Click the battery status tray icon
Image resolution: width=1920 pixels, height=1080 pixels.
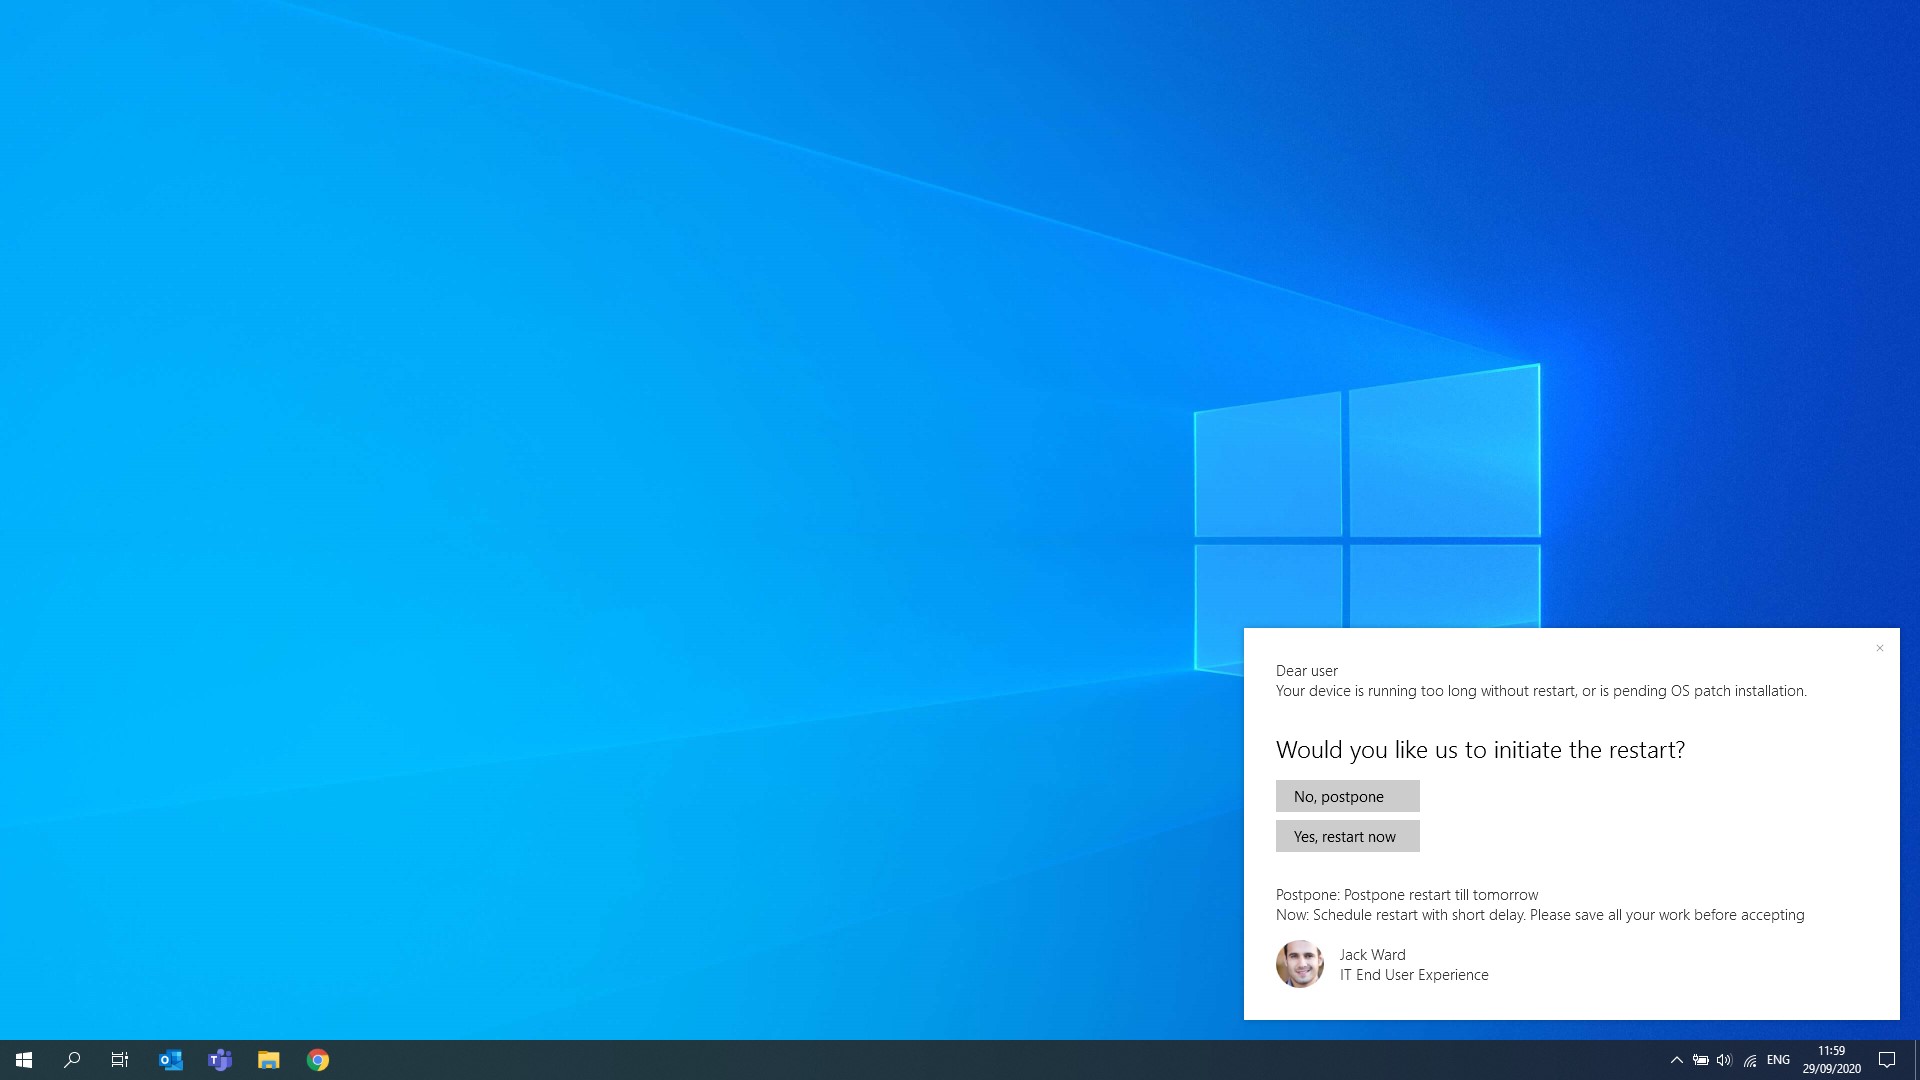pyautogui.click(x=1700, y=1060)
